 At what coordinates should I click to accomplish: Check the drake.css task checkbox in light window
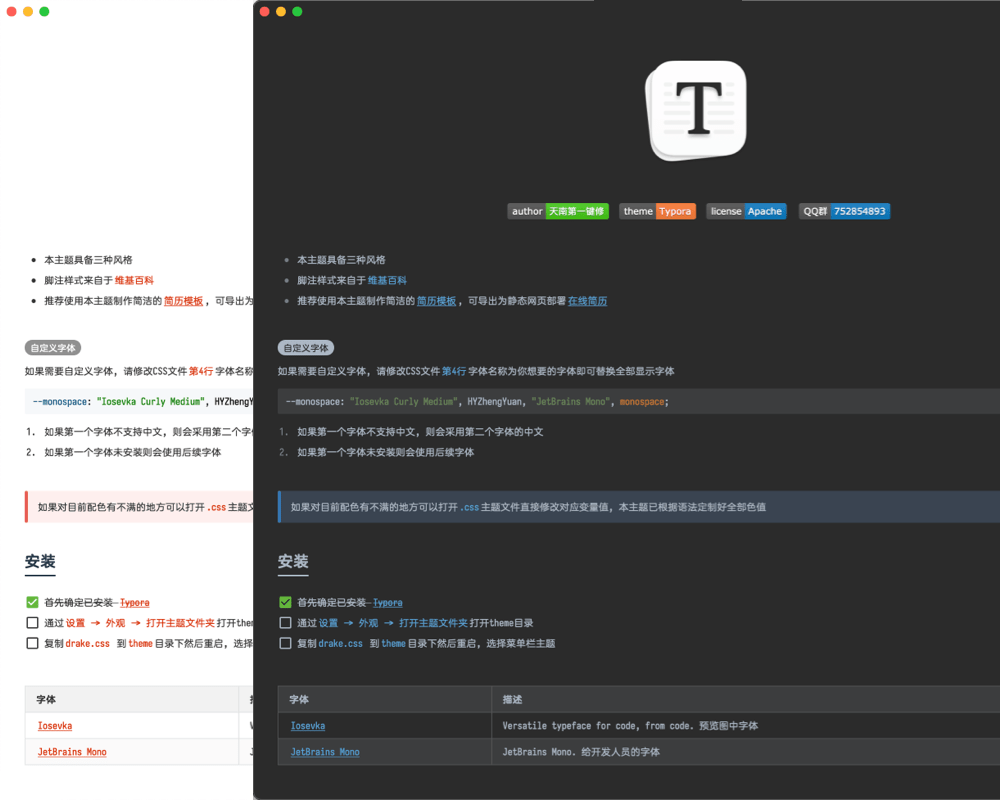[32, 643]
